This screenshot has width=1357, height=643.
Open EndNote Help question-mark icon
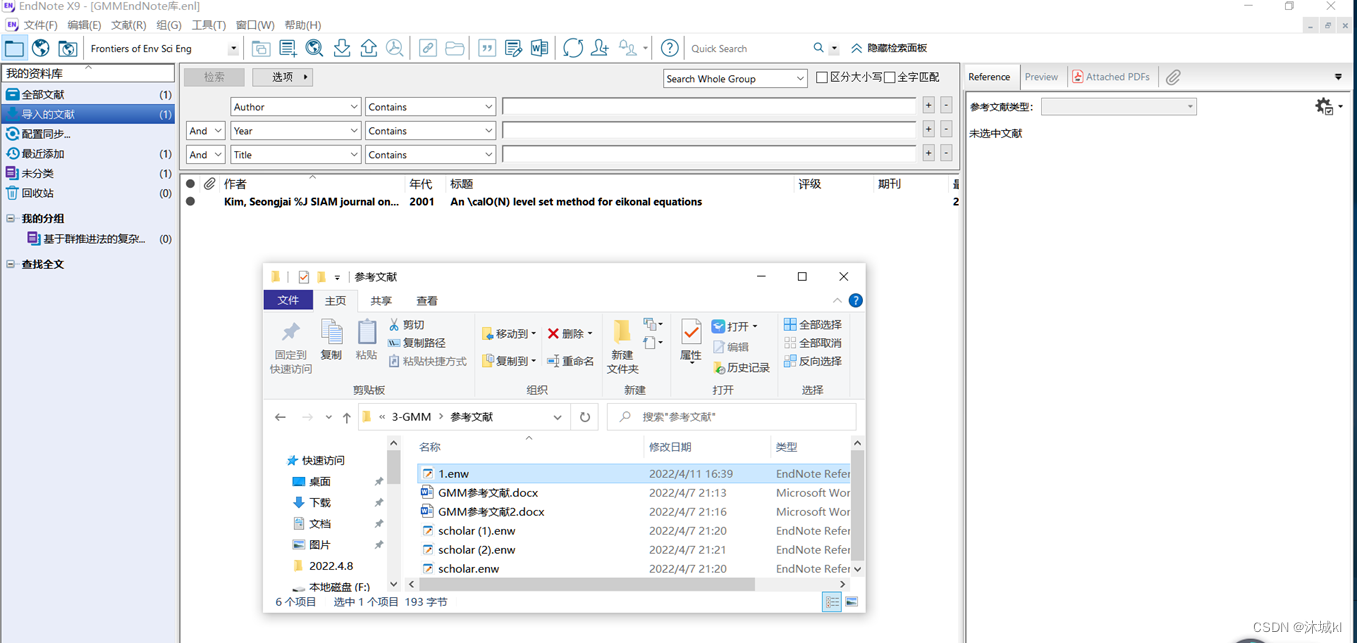(x=670, y=48)
